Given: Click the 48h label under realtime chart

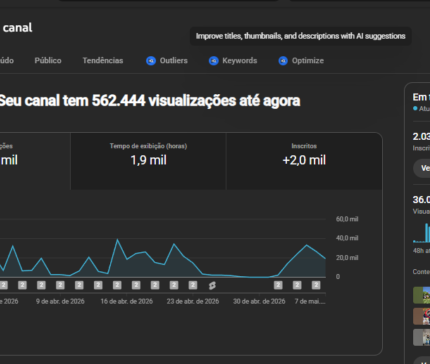Looking at the screenshot, I should (421, 251).
